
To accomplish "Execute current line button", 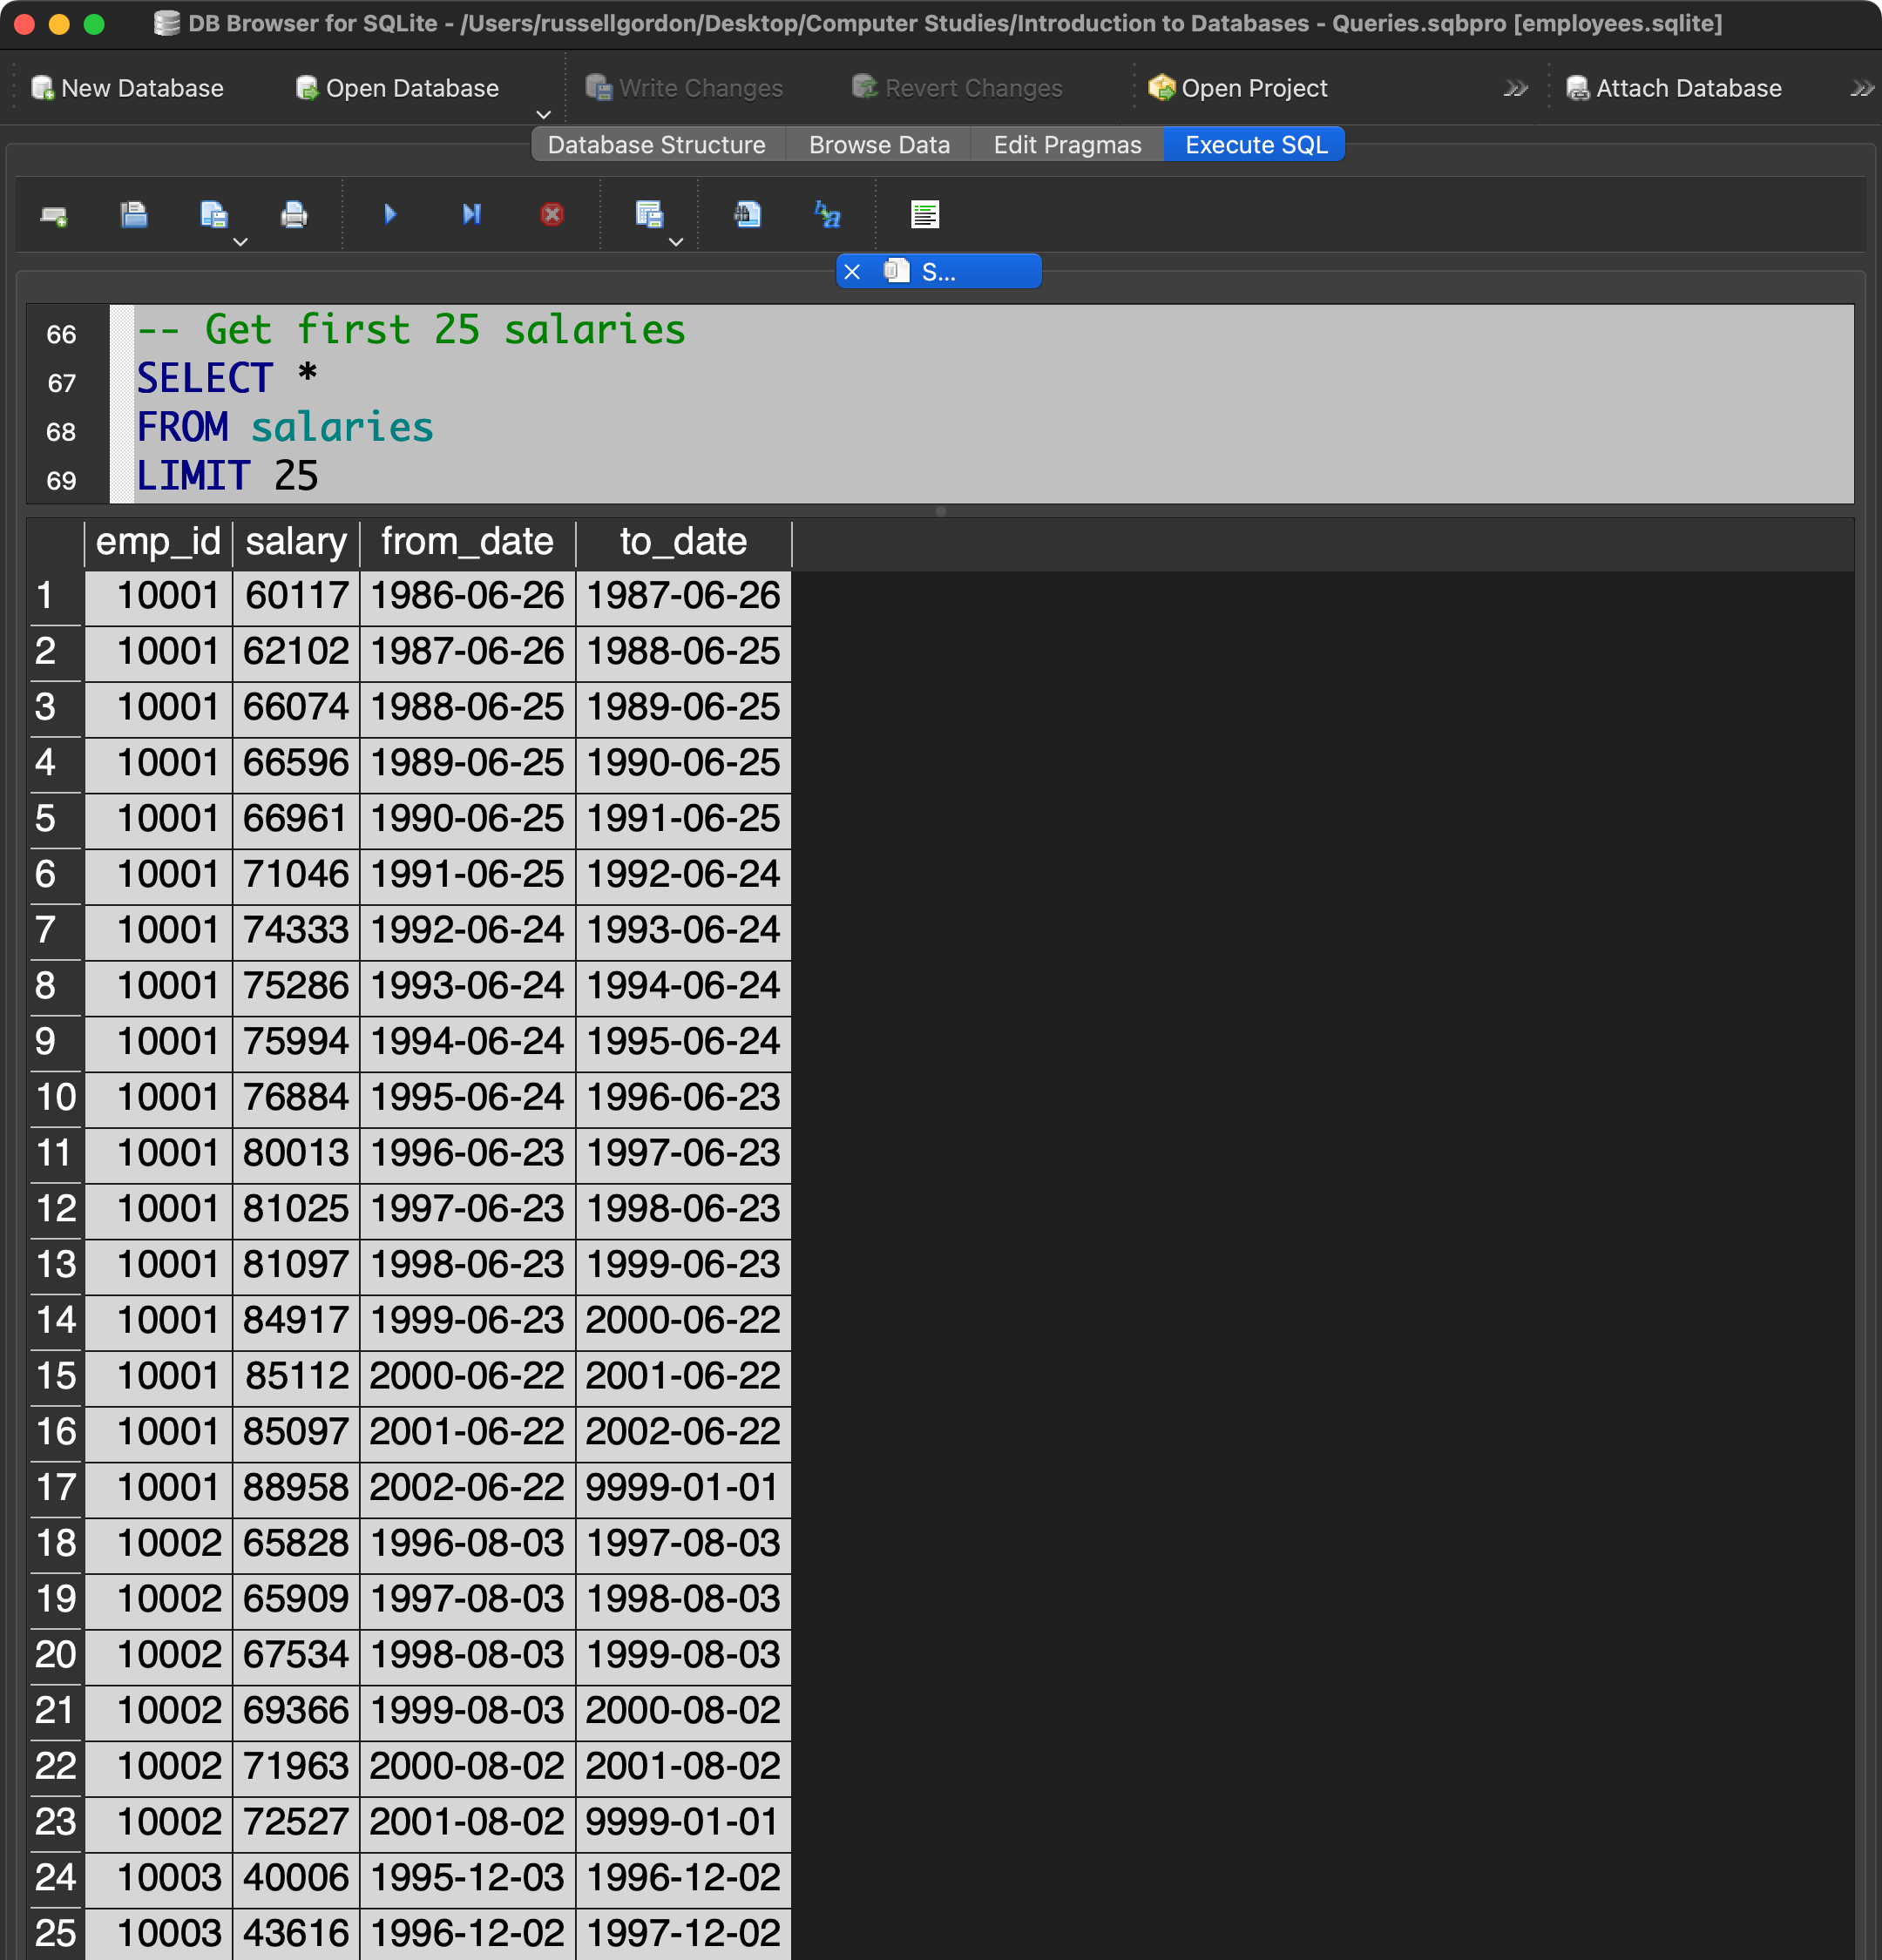I will (471, 215).
